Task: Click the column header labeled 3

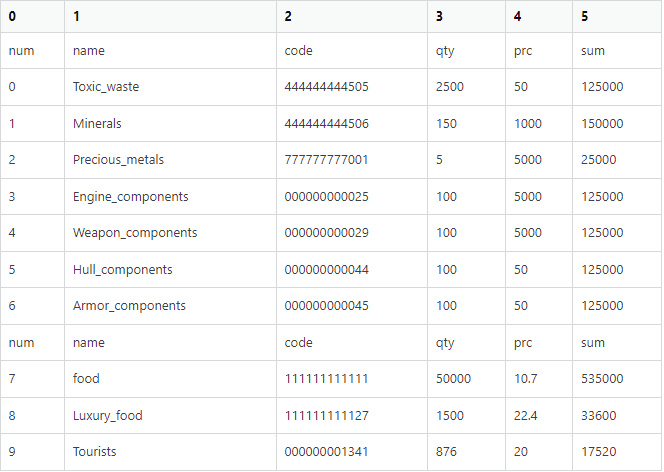Action: coord(466,17)
